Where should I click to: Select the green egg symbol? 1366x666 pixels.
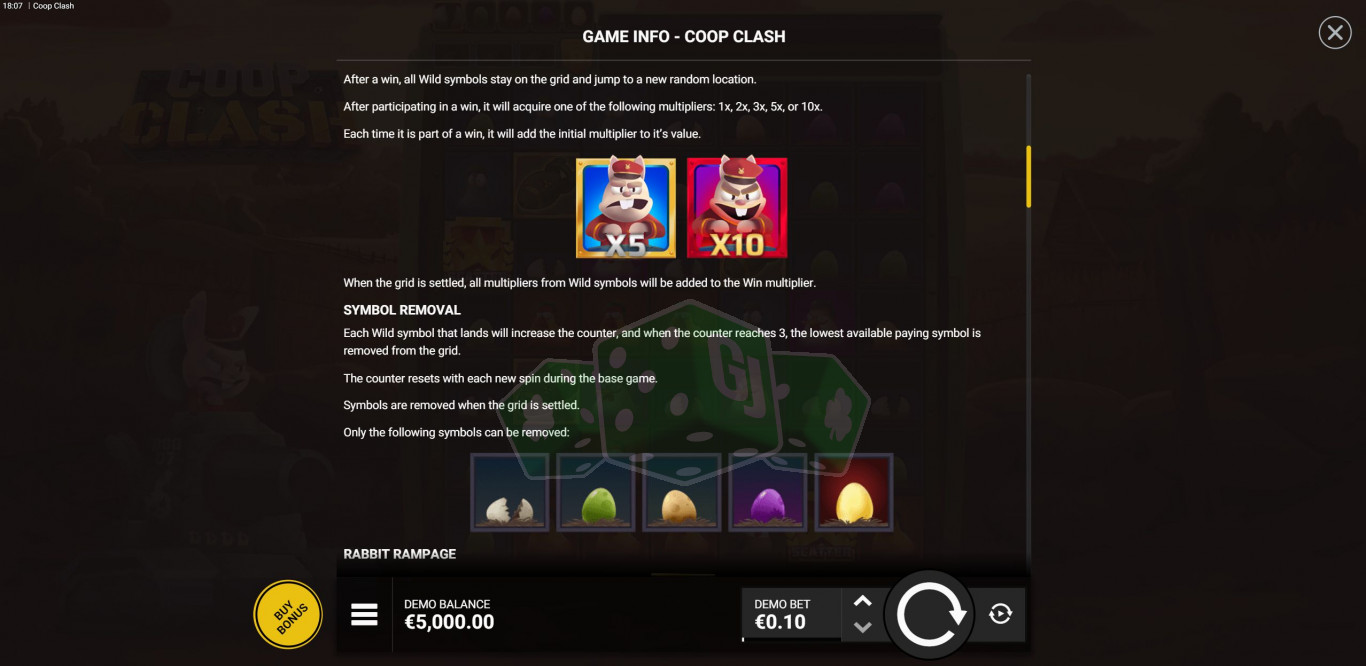coord(596,492)
